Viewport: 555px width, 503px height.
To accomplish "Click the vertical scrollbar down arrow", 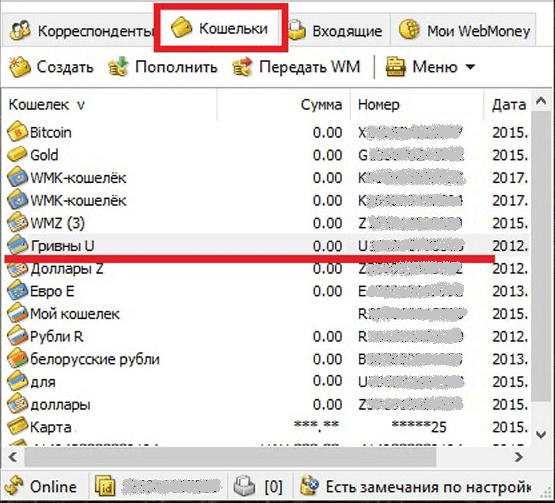I will point(541,434).
